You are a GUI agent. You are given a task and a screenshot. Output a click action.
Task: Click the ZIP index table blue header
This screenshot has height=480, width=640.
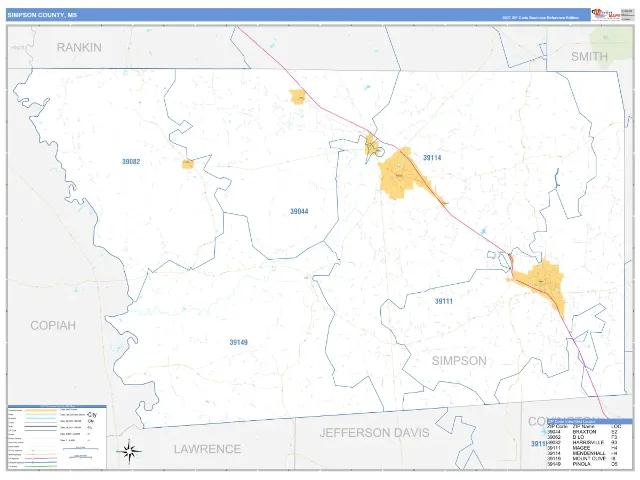click(x=589, y=421)
